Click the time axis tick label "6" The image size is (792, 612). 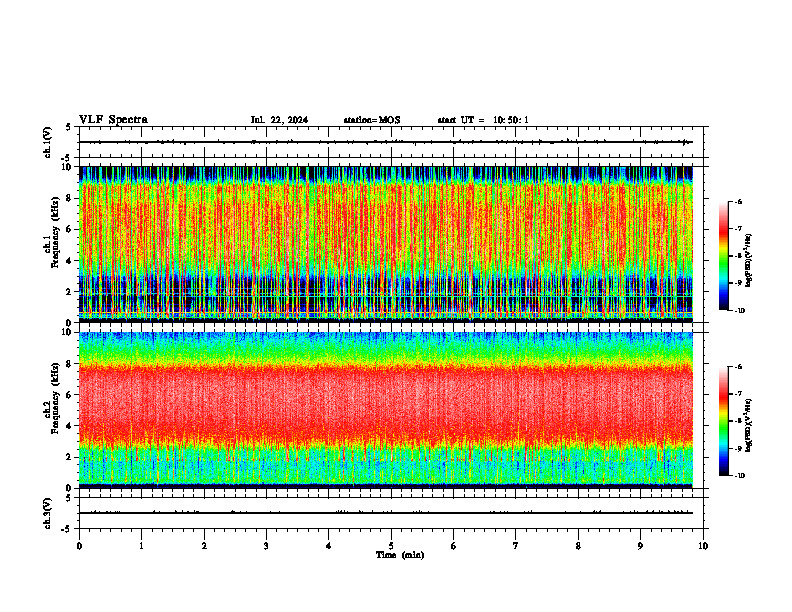point(454,546)
